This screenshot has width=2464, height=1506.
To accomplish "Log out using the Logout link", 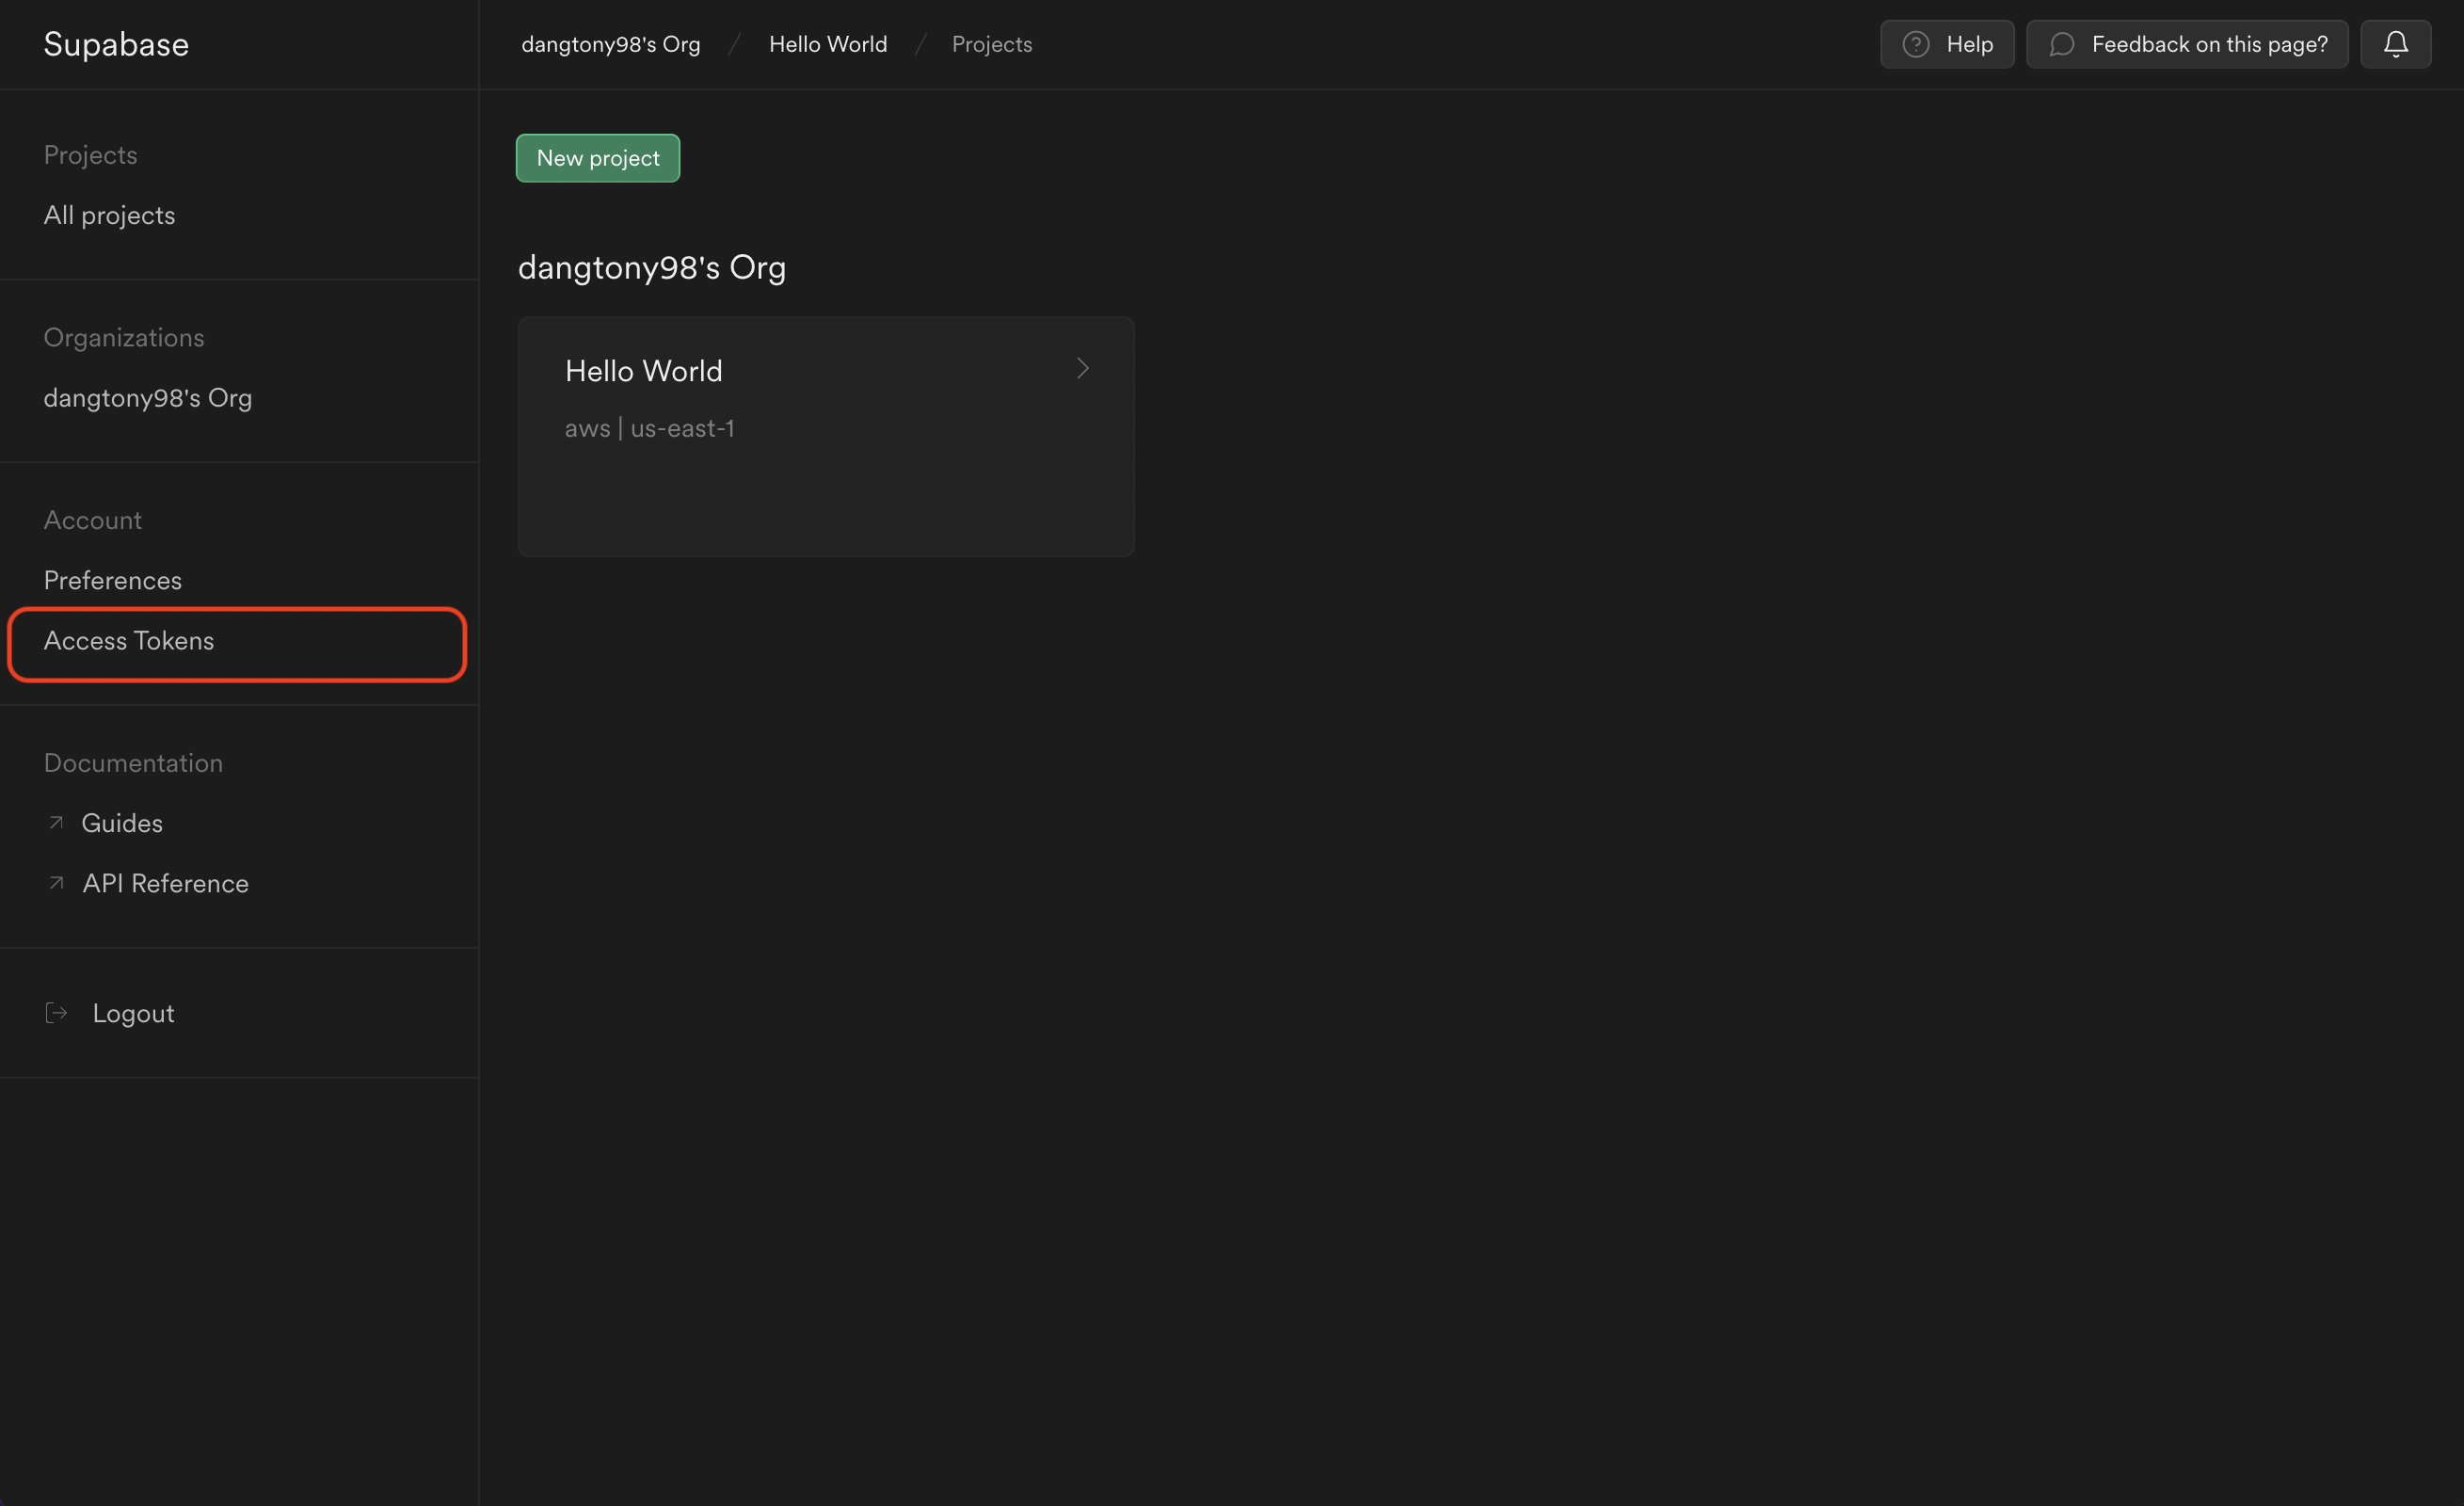I will (133, 1013).
